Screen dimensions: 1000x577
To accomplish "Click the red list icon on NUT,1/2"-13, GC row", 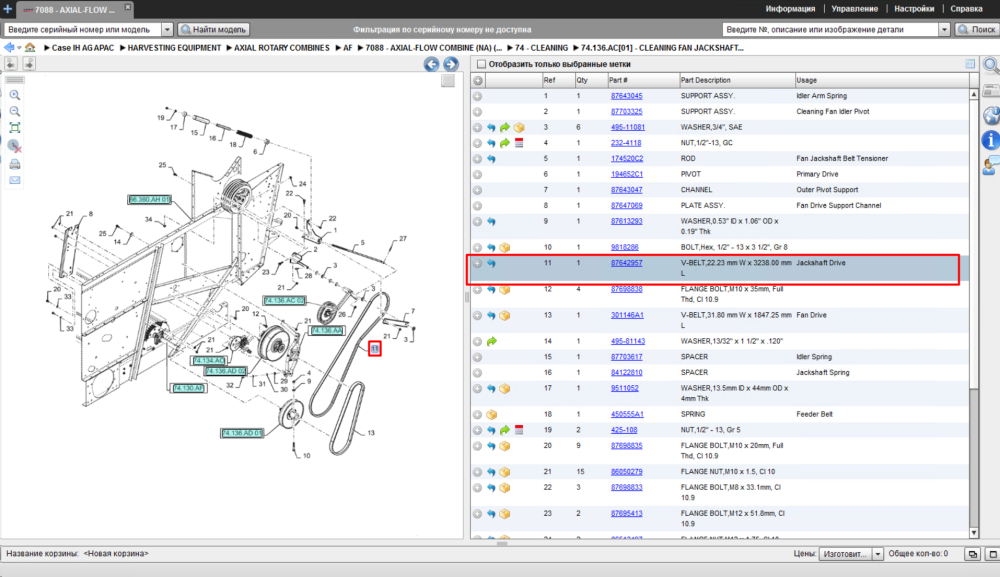I will tap(519, 143).
